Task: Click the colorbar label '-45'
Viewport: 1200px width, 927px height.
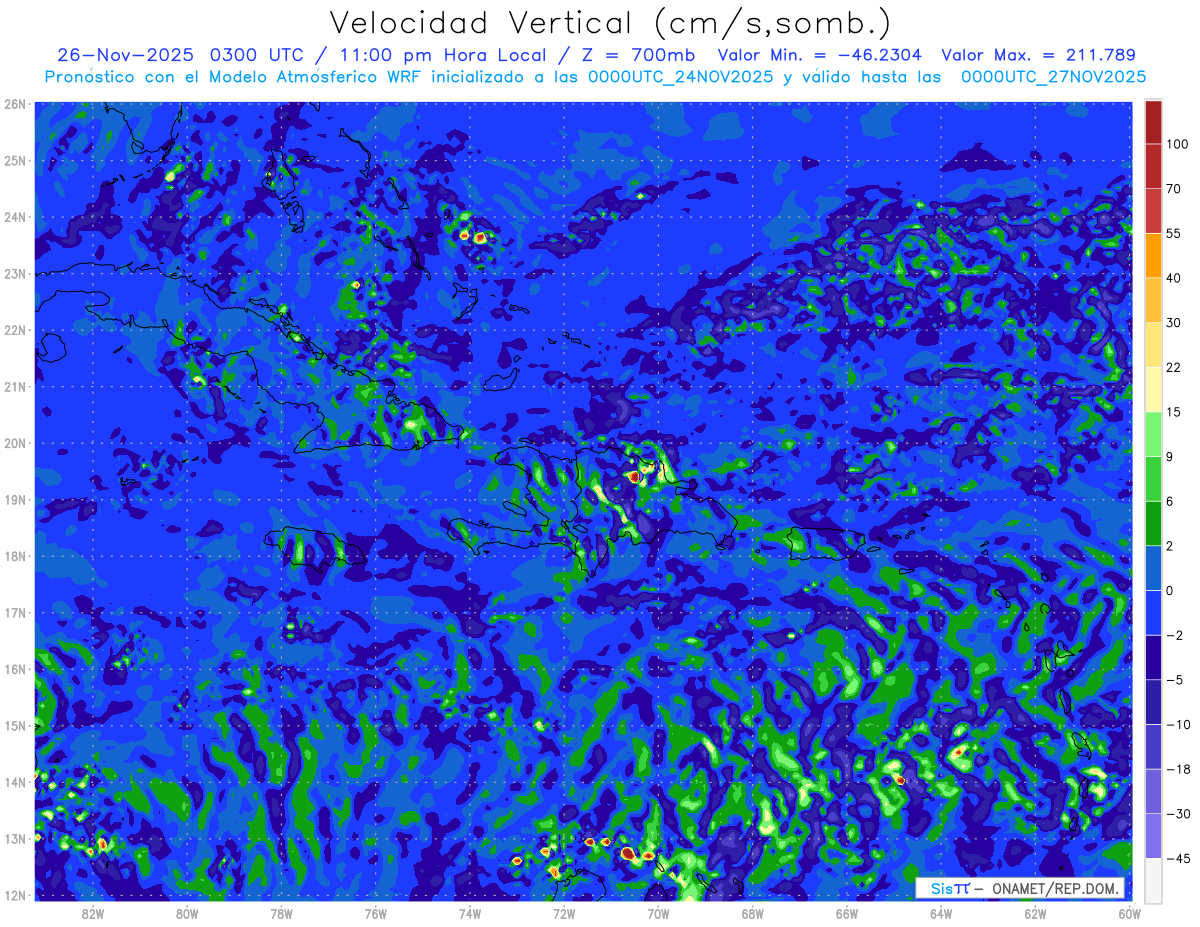Action: pyautogui.click(x=1177, y=858)
